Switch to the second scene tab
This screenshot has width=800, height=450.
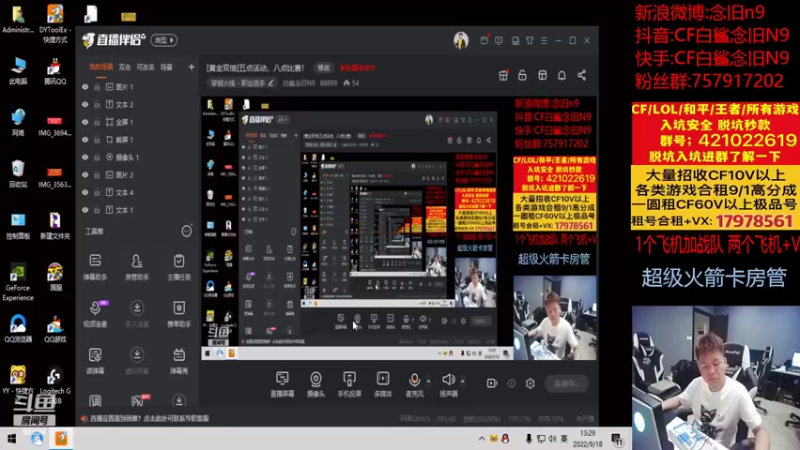click(124, 67)
